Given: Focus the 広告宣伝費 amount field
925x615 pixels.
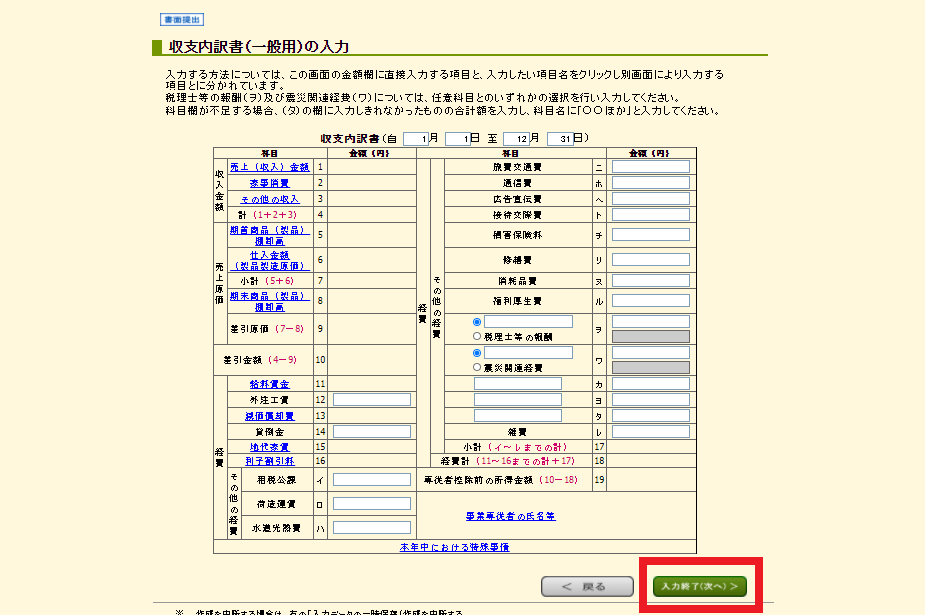Looking at the screenshot, I should click(x=651, y=199).
